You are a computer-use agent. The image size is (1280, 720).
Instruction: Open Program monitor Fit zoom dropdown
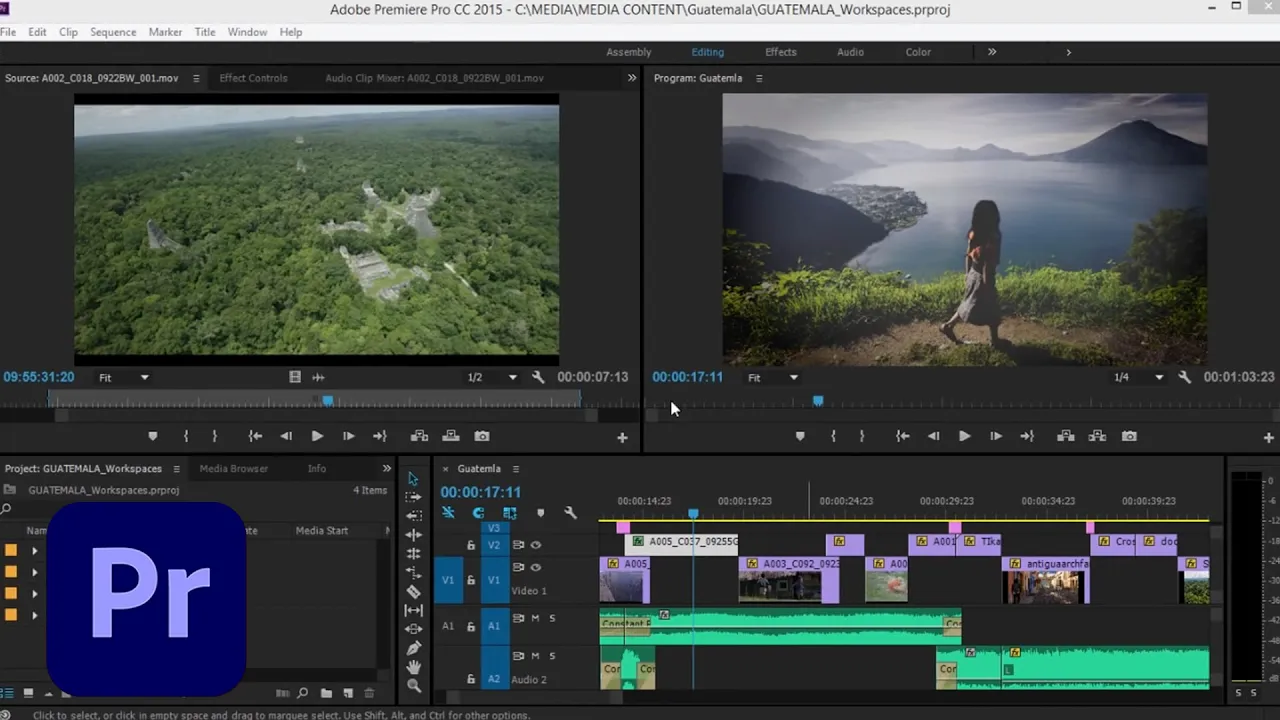tap(773, 377)
